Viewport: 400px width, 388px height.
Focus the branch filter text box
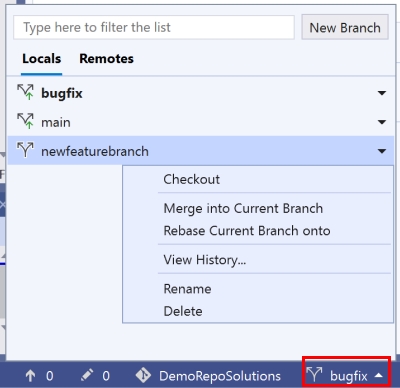[x=154, y=27]
